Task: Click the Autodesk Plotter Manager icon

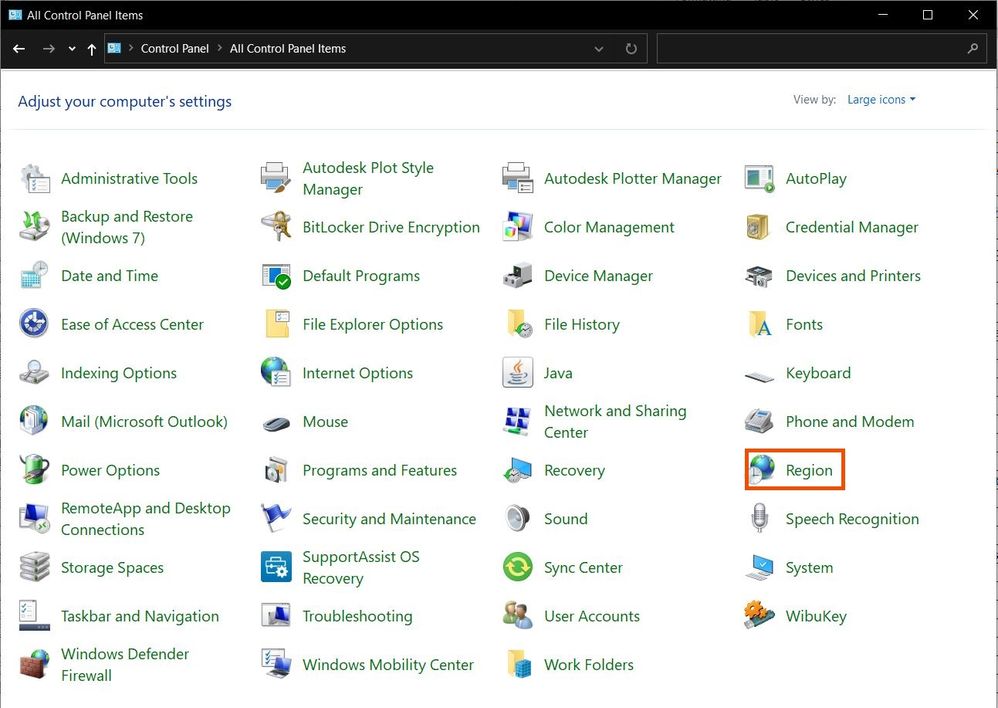Action: (517, 179)
